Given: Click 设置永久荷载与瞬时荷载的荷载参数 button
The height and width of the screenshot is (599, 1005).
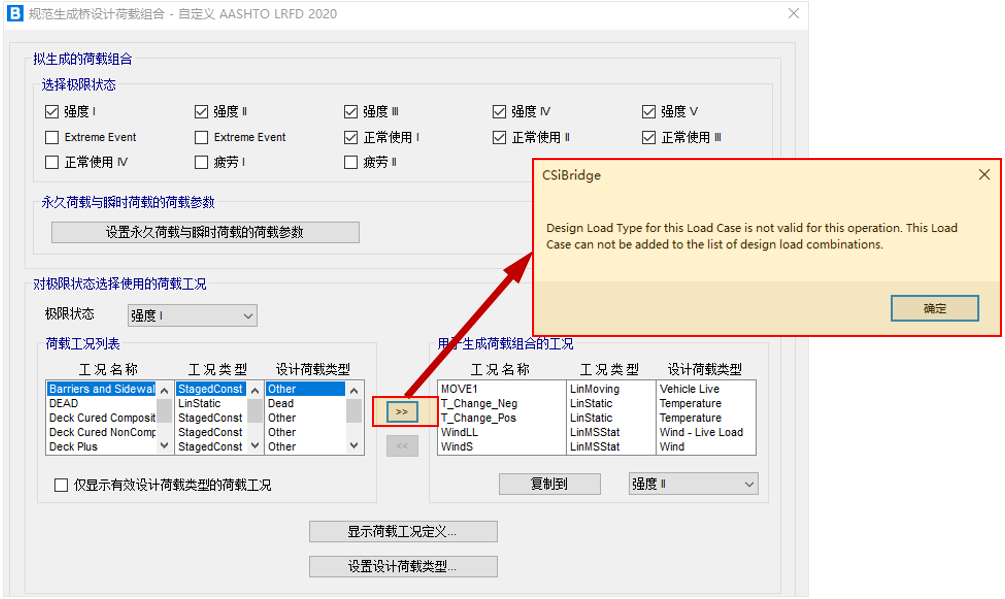Looking at the screenshot, I should (x=205, y=232).
